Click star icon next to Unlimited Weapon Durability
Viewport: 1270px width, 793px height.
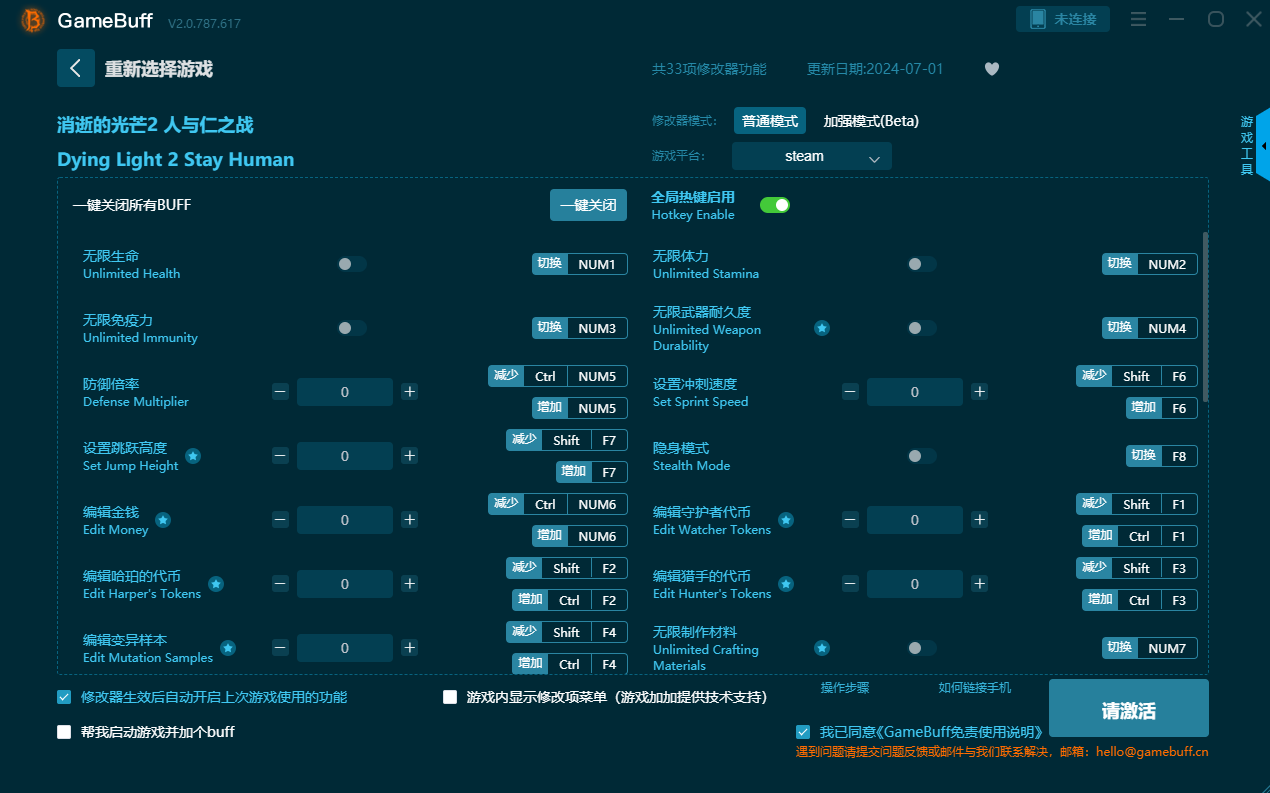click(821, 328)
